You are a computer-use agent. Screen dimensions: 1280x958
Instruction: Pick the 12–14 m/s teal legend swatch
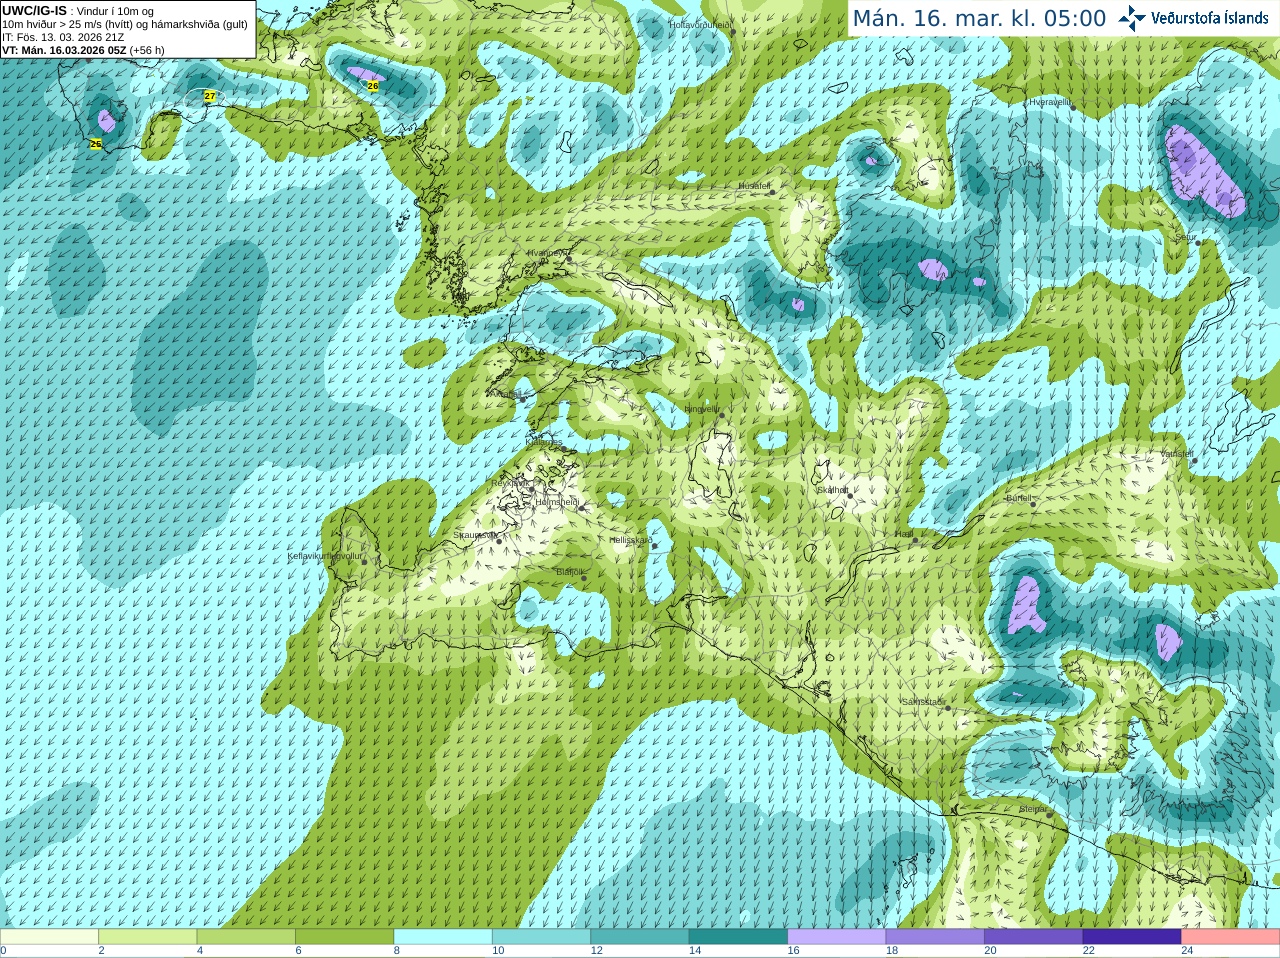640,937
